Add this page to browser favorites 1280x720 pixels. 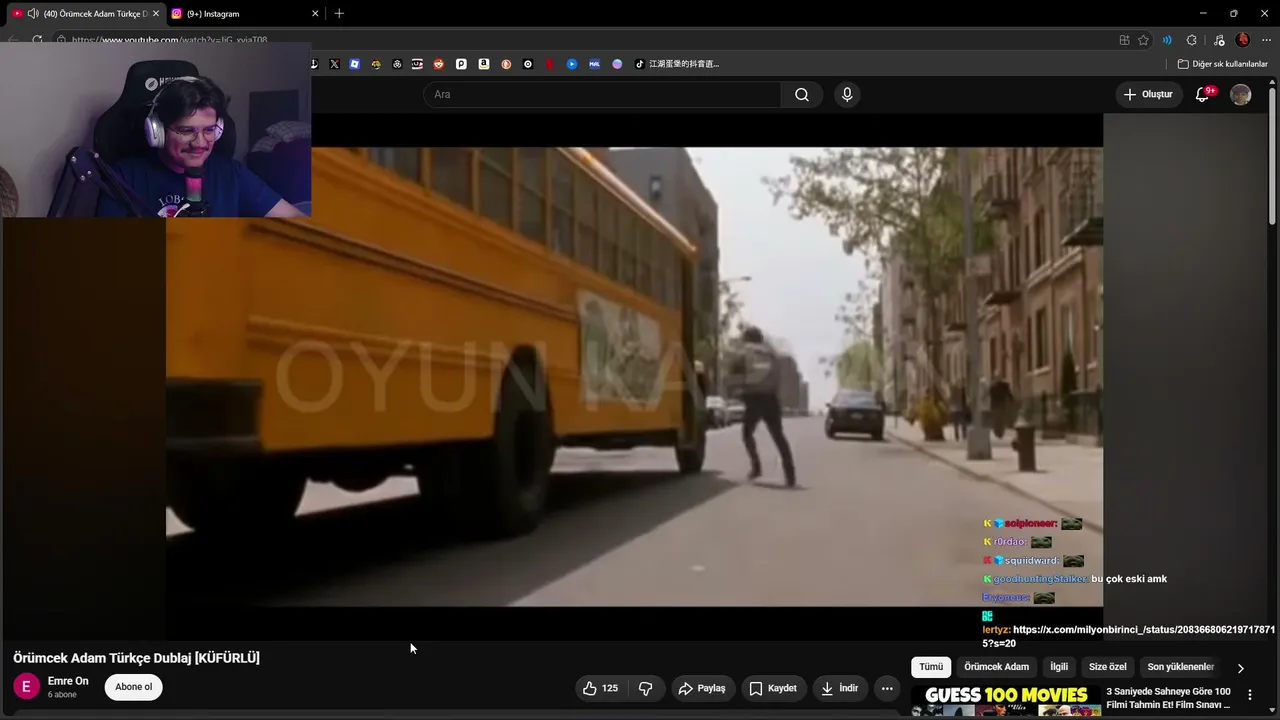(x=1144, y=40)
